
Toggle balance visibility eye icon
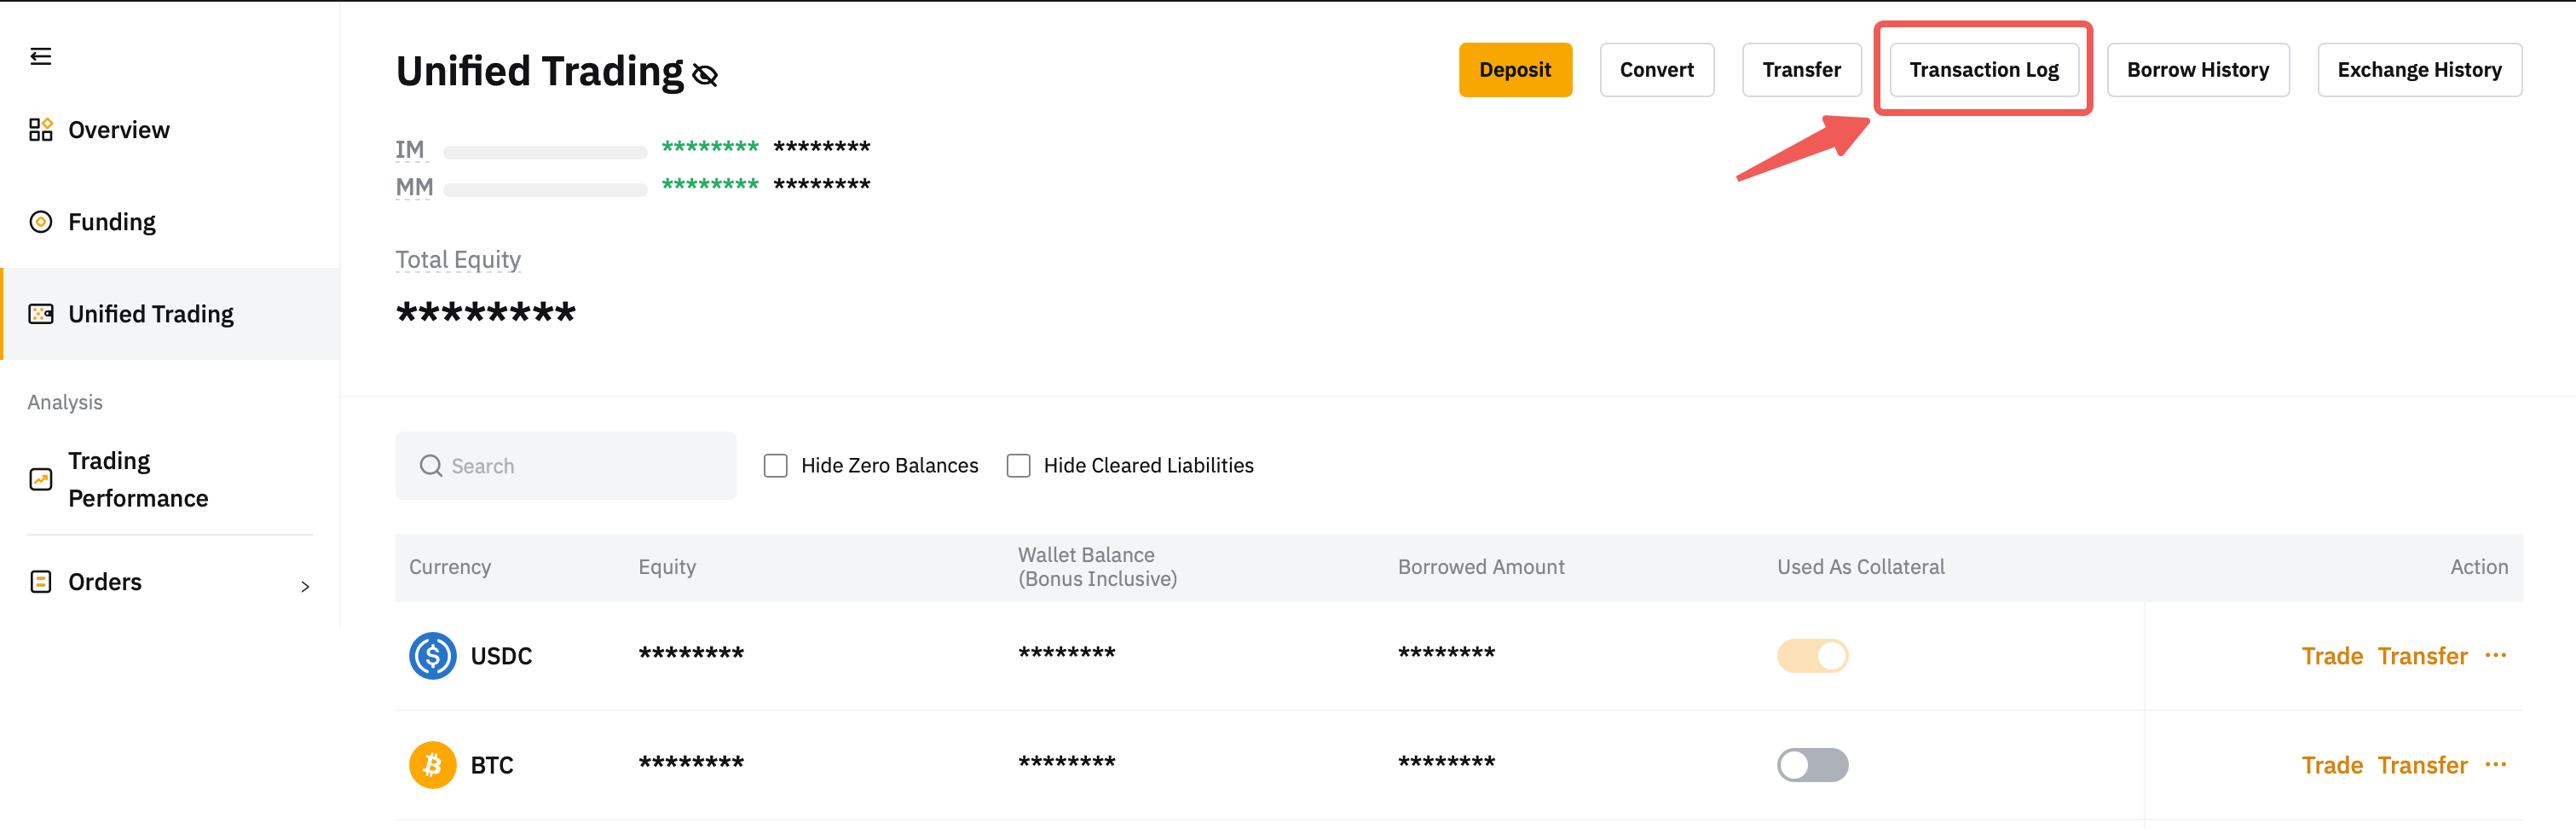pos(705,75)
